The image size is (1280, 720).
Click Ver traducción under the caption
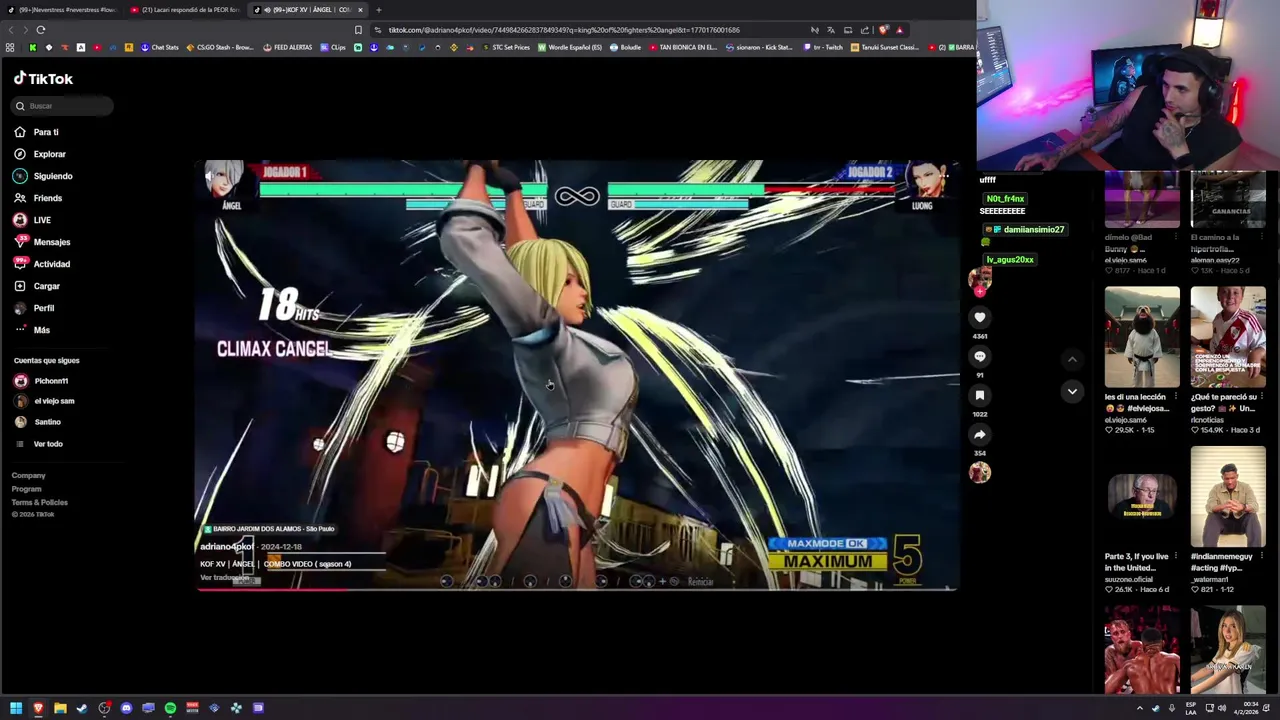tap(223, 578)
